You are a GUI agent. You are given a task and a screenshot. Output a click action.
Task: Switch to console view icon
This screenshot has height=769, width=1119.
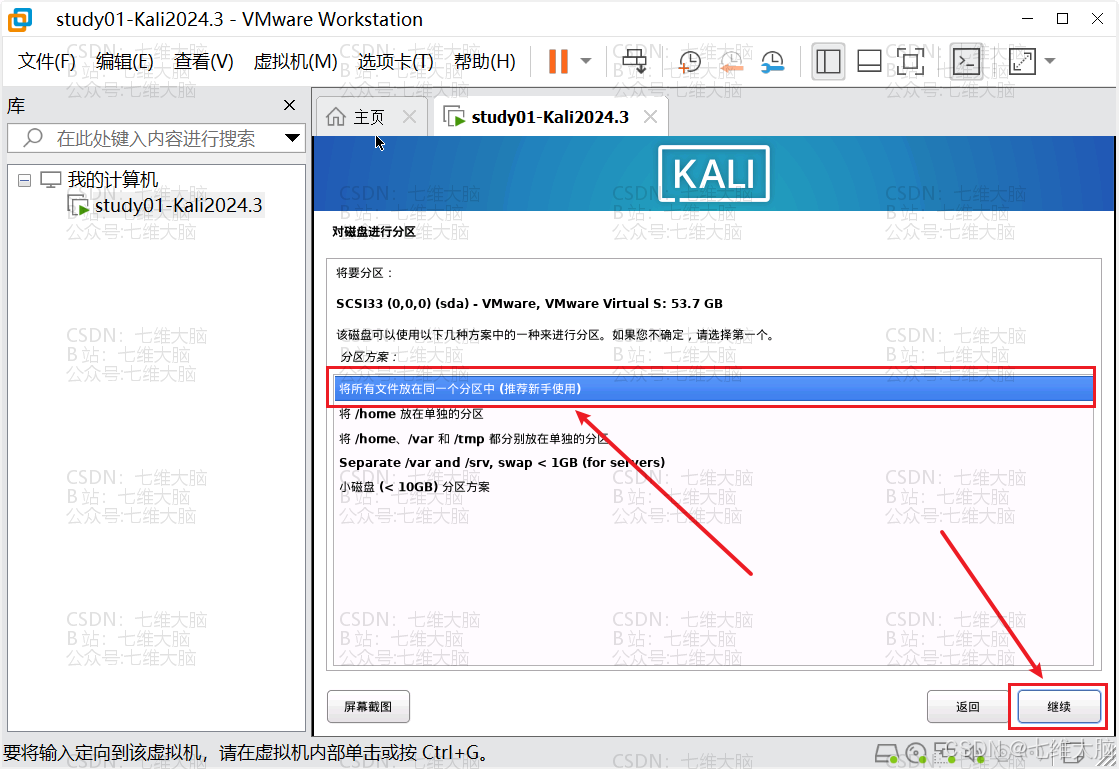pyautogui.click(x=967, y=62)
